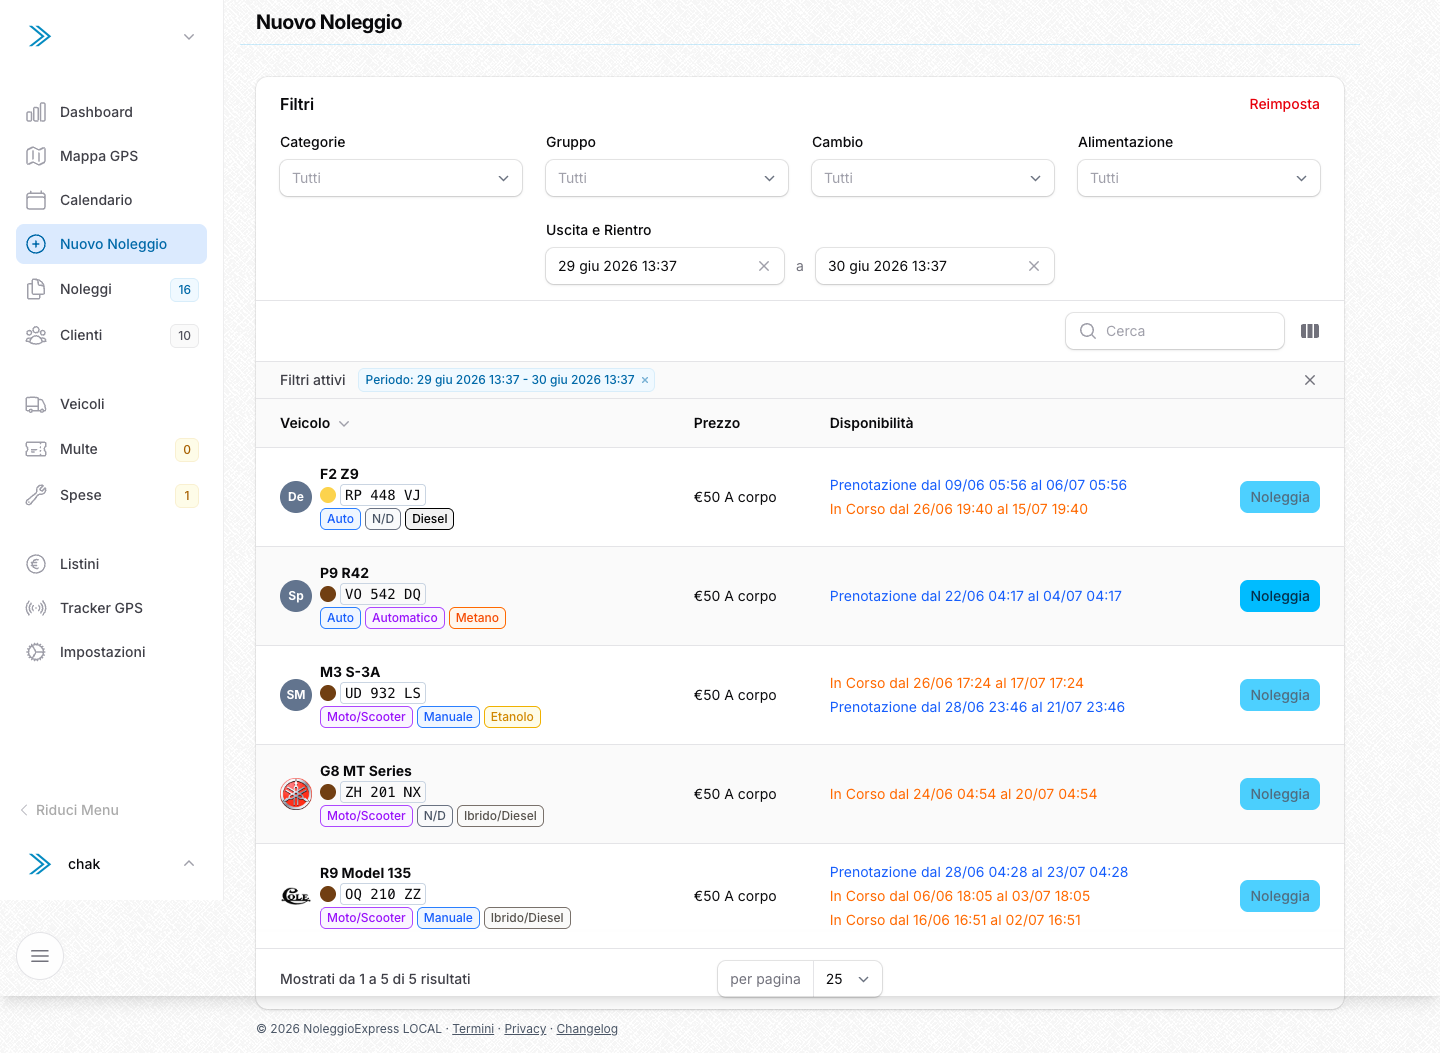Image resolution: width=1440 pixels, height=1053 pixels.
Task: Click the yellow color dot of F2 Z9
Action: [328, 495]
